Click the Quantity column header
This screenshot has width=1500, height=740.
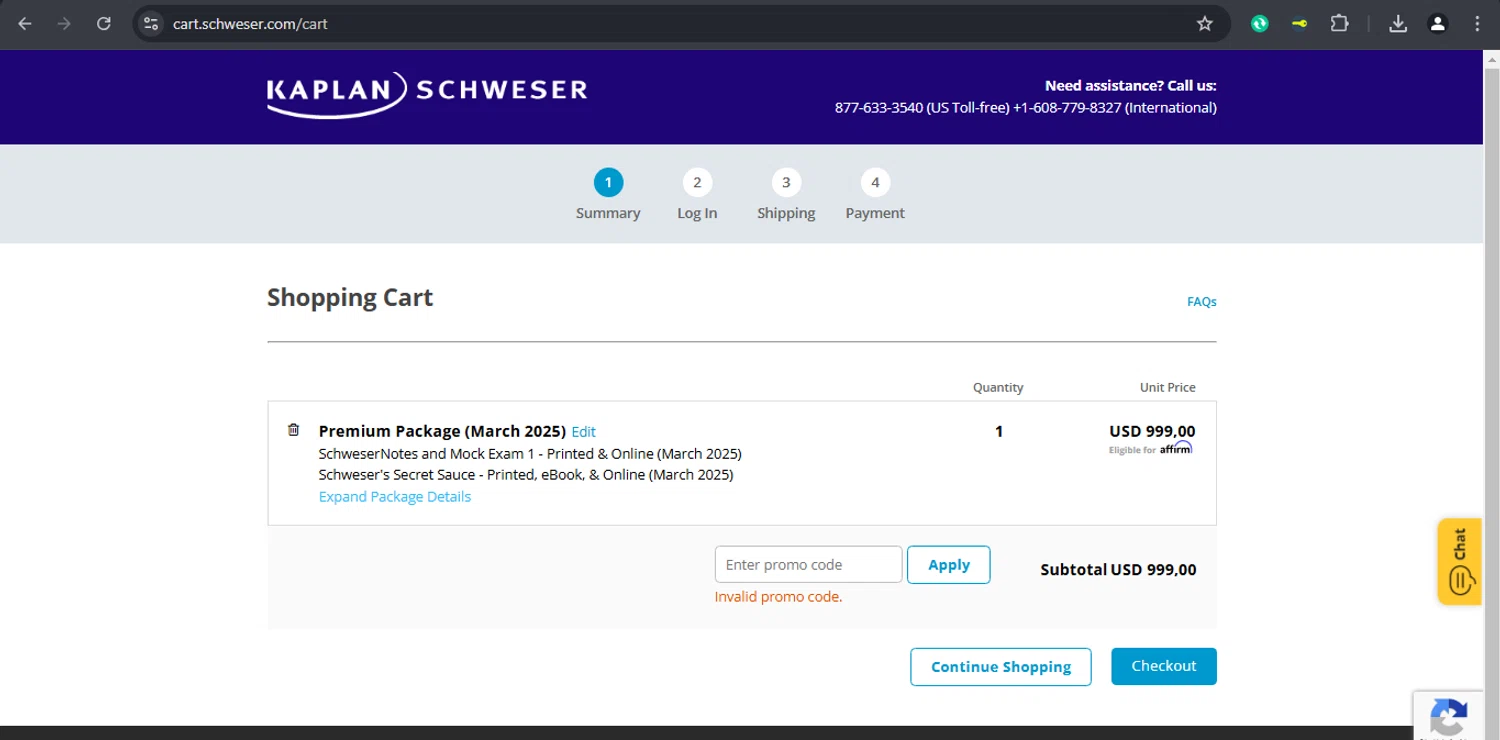(x=998, y=387)
